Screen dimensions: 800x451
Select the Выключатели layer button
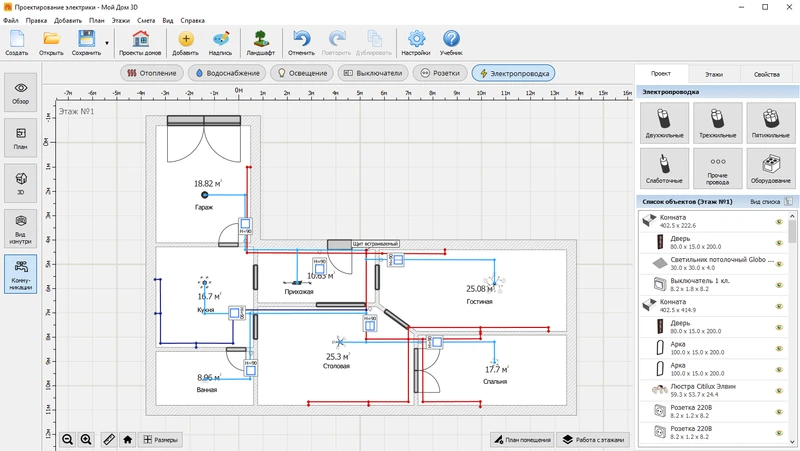(x=373, y=73)
